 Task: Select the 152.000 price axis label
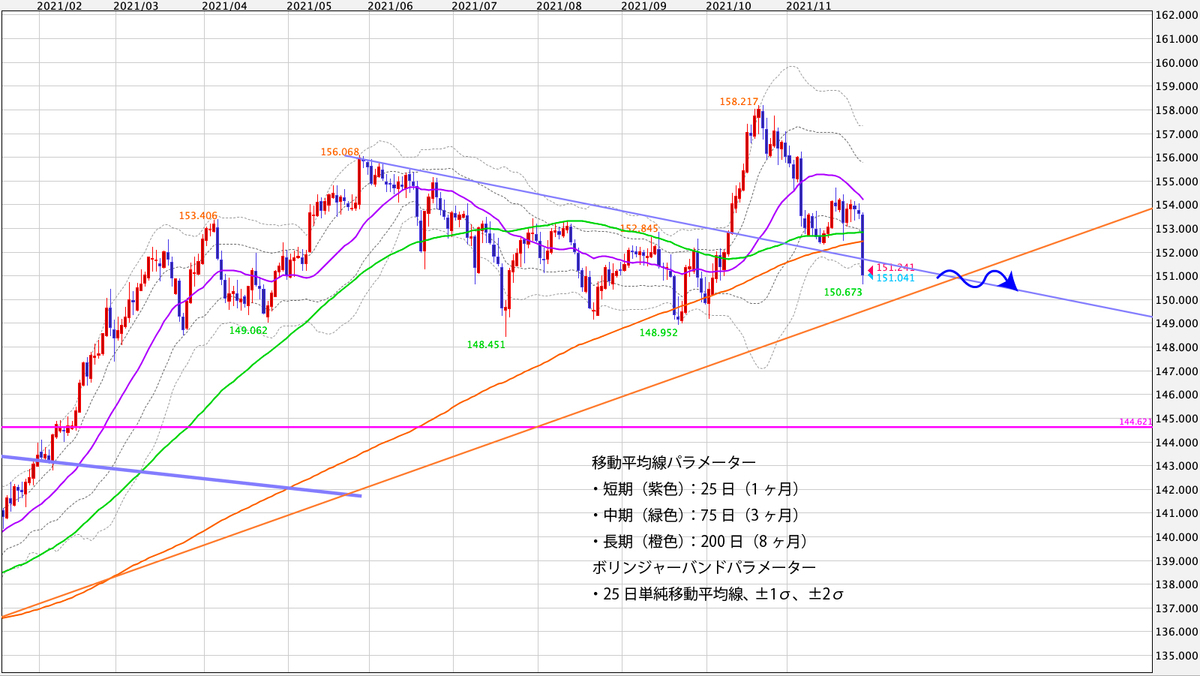pyautogui.click(x=1176, y=253)
